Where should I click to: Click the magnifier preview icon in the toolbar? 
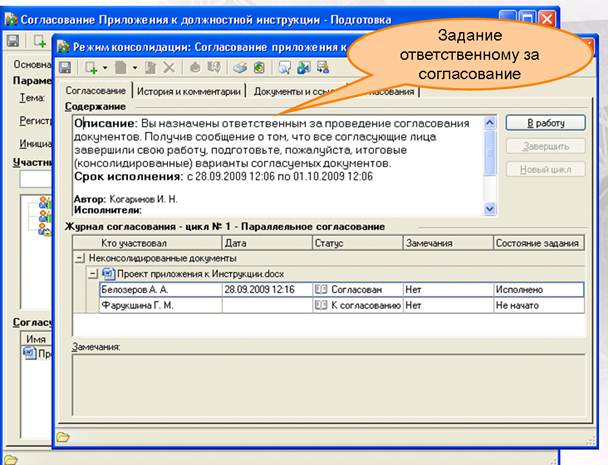(285, 68)
